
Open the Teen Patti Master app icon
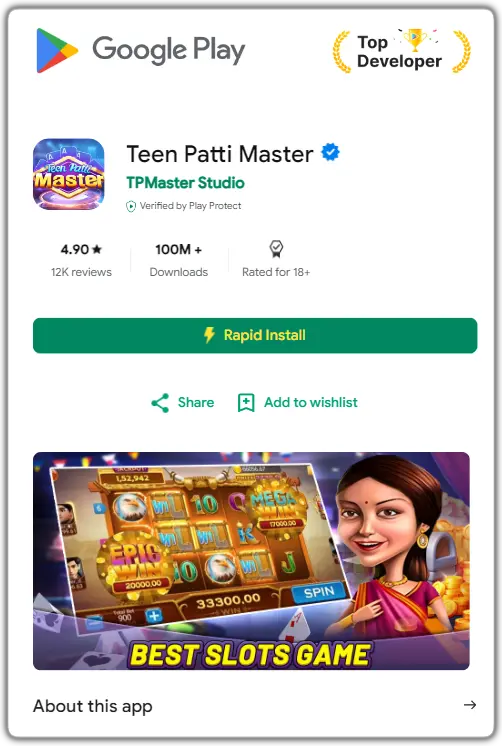coord(69,174)
